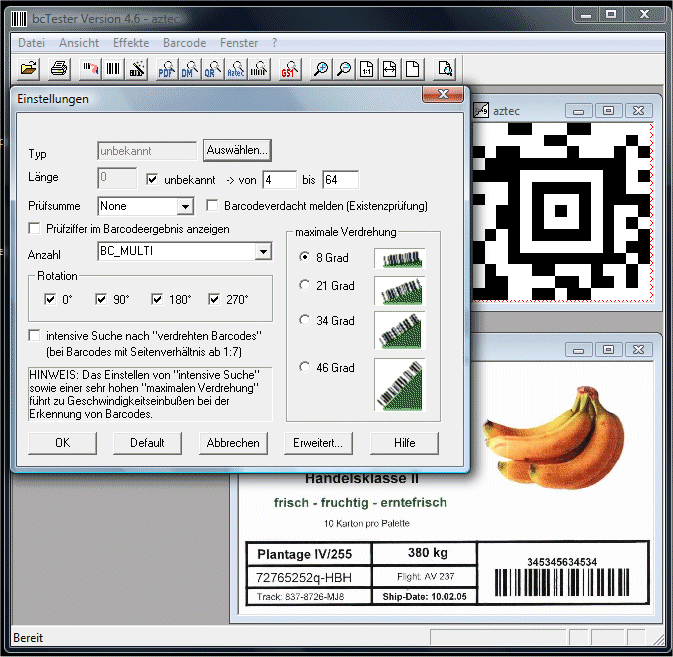
Task: Click the banana picture in label window
Action: [x=554, y=438]
